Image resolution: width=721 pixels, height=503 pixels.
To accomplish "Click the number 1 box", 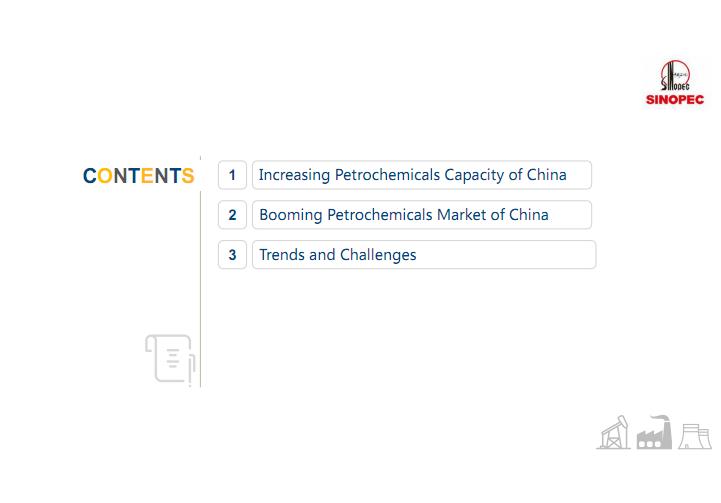I will coord(232,175).
